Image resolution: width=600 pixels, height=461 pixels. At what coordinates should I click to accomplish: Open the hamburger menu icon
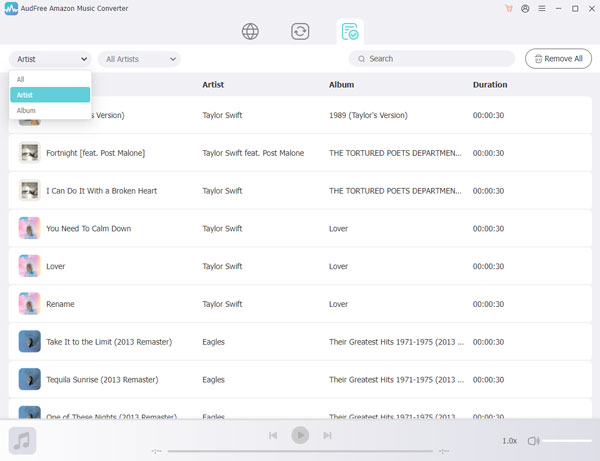coord(542,8)
